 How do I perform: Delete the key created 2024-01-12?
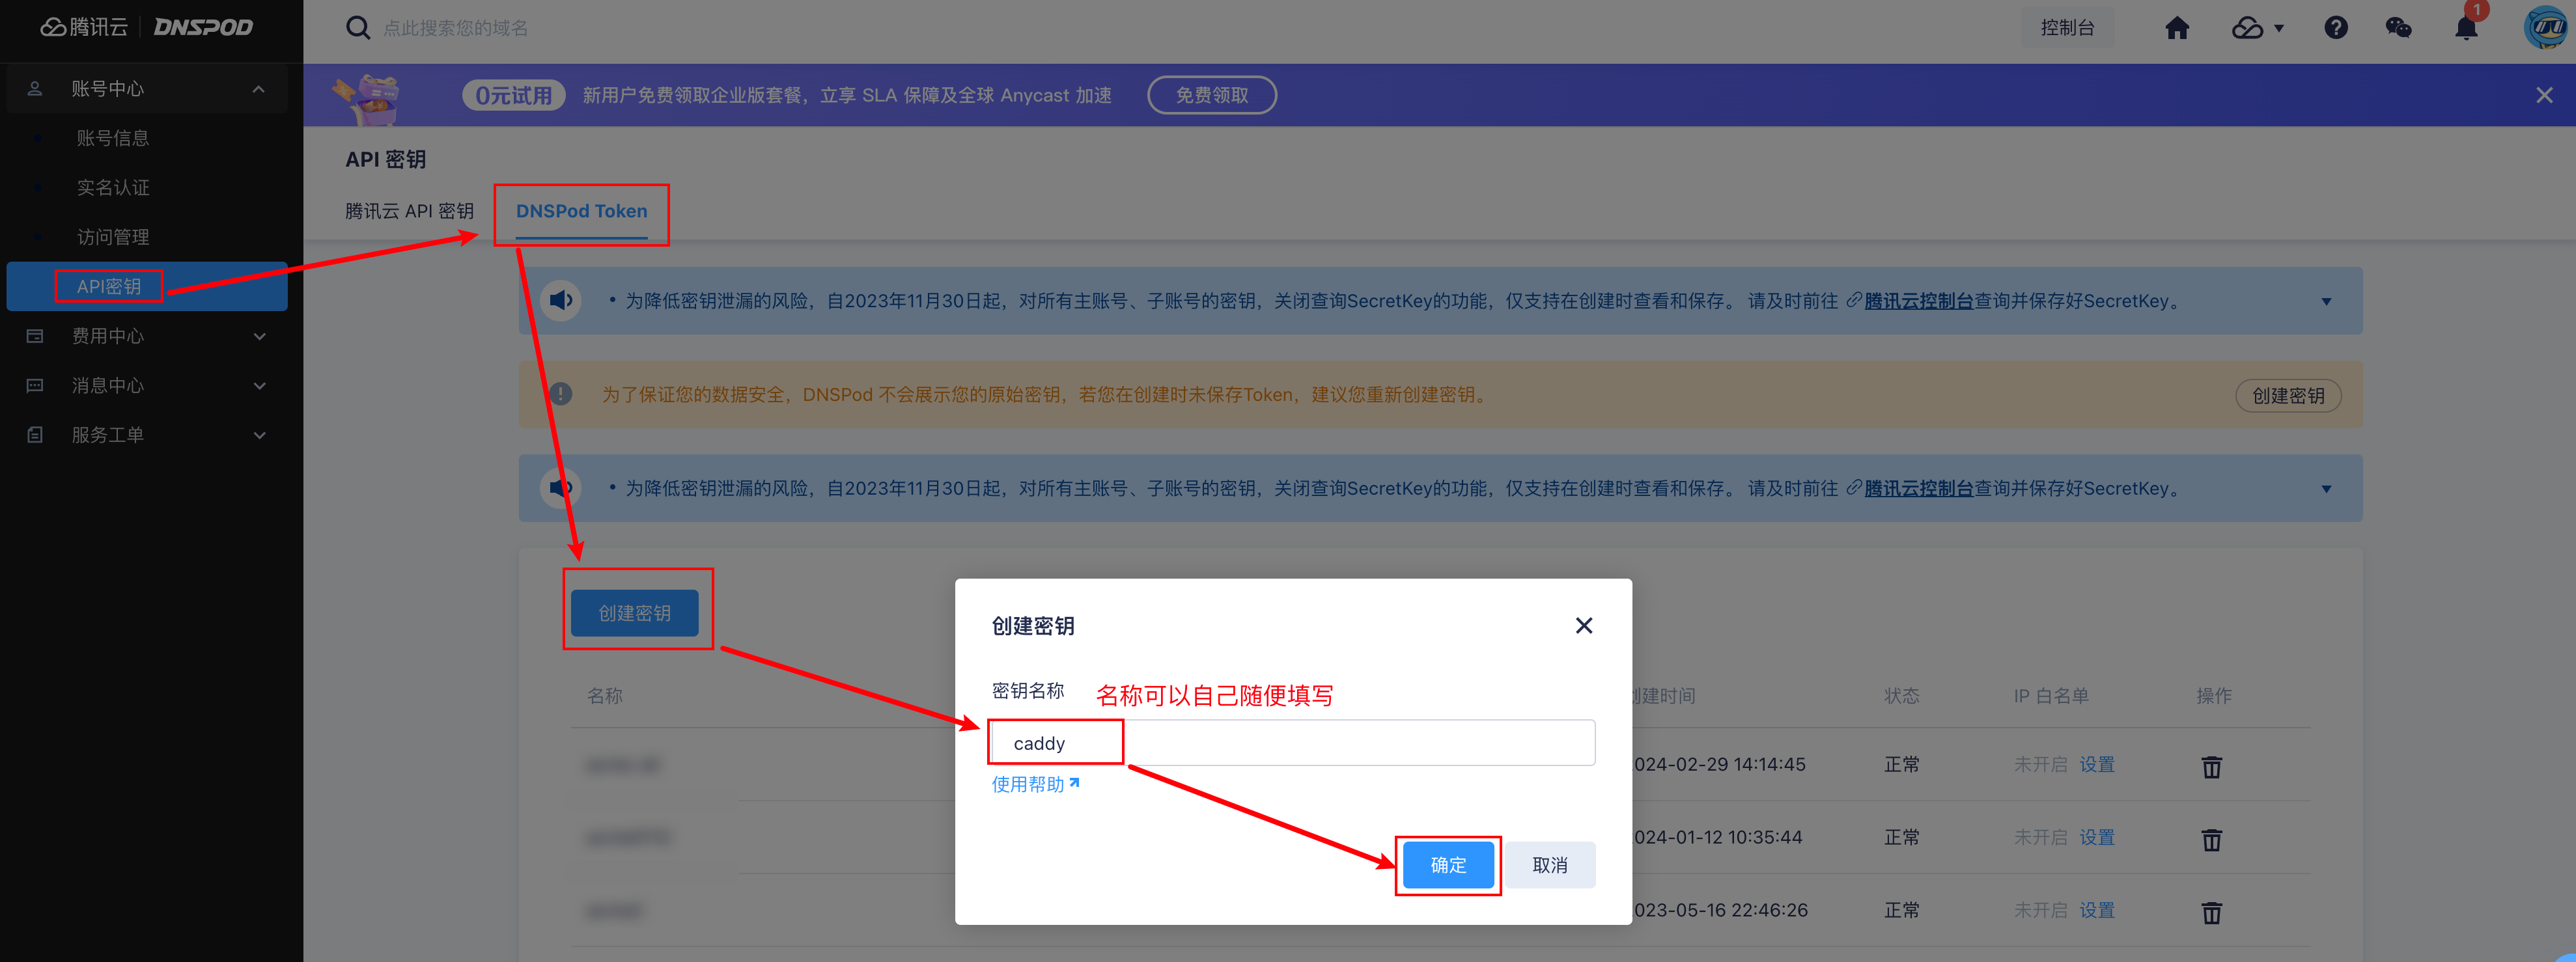click(x=2211, y=839)
